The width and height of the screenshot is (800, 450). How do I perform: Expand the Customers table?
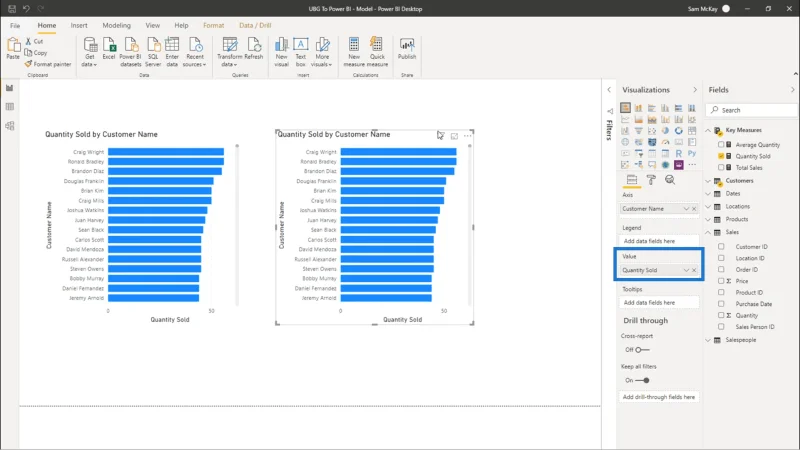click(x=708, y=181)
